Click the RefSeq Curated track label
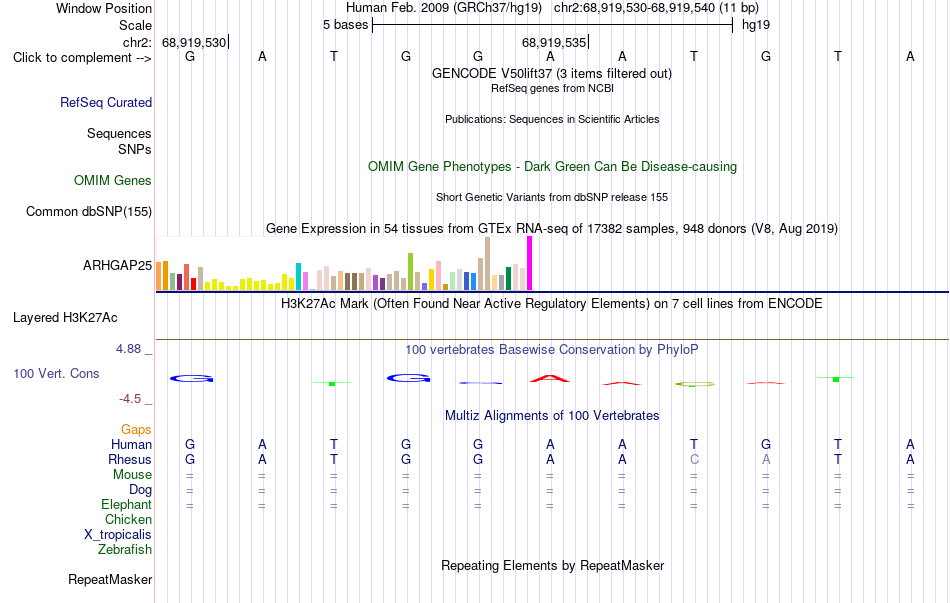 click(105, 102)
